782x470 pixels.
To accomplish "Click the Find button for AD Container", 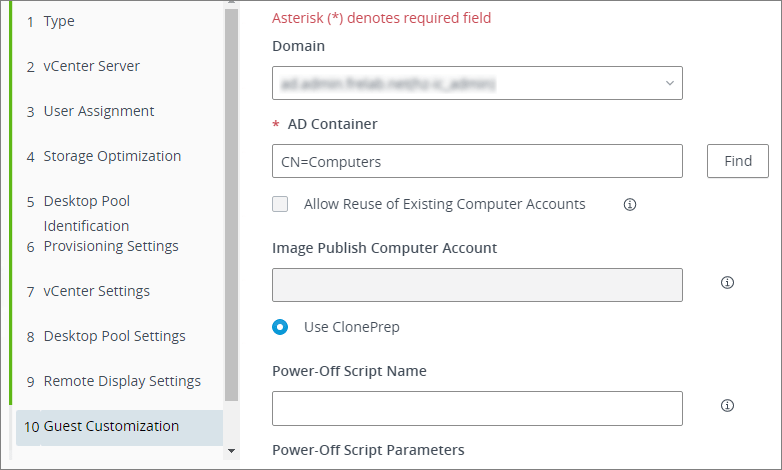I will click(737, 161).
